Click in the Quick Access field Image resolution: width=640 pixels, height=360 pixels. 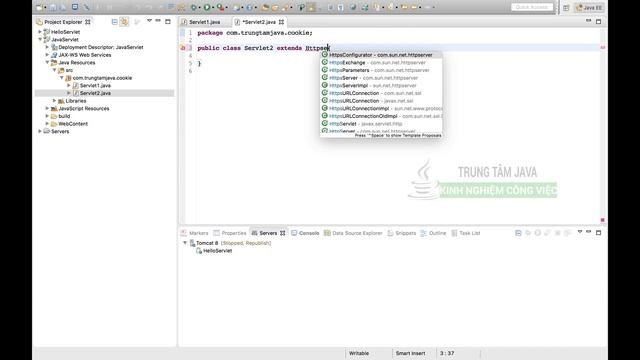pyautogui.click(x=532, y=7)
